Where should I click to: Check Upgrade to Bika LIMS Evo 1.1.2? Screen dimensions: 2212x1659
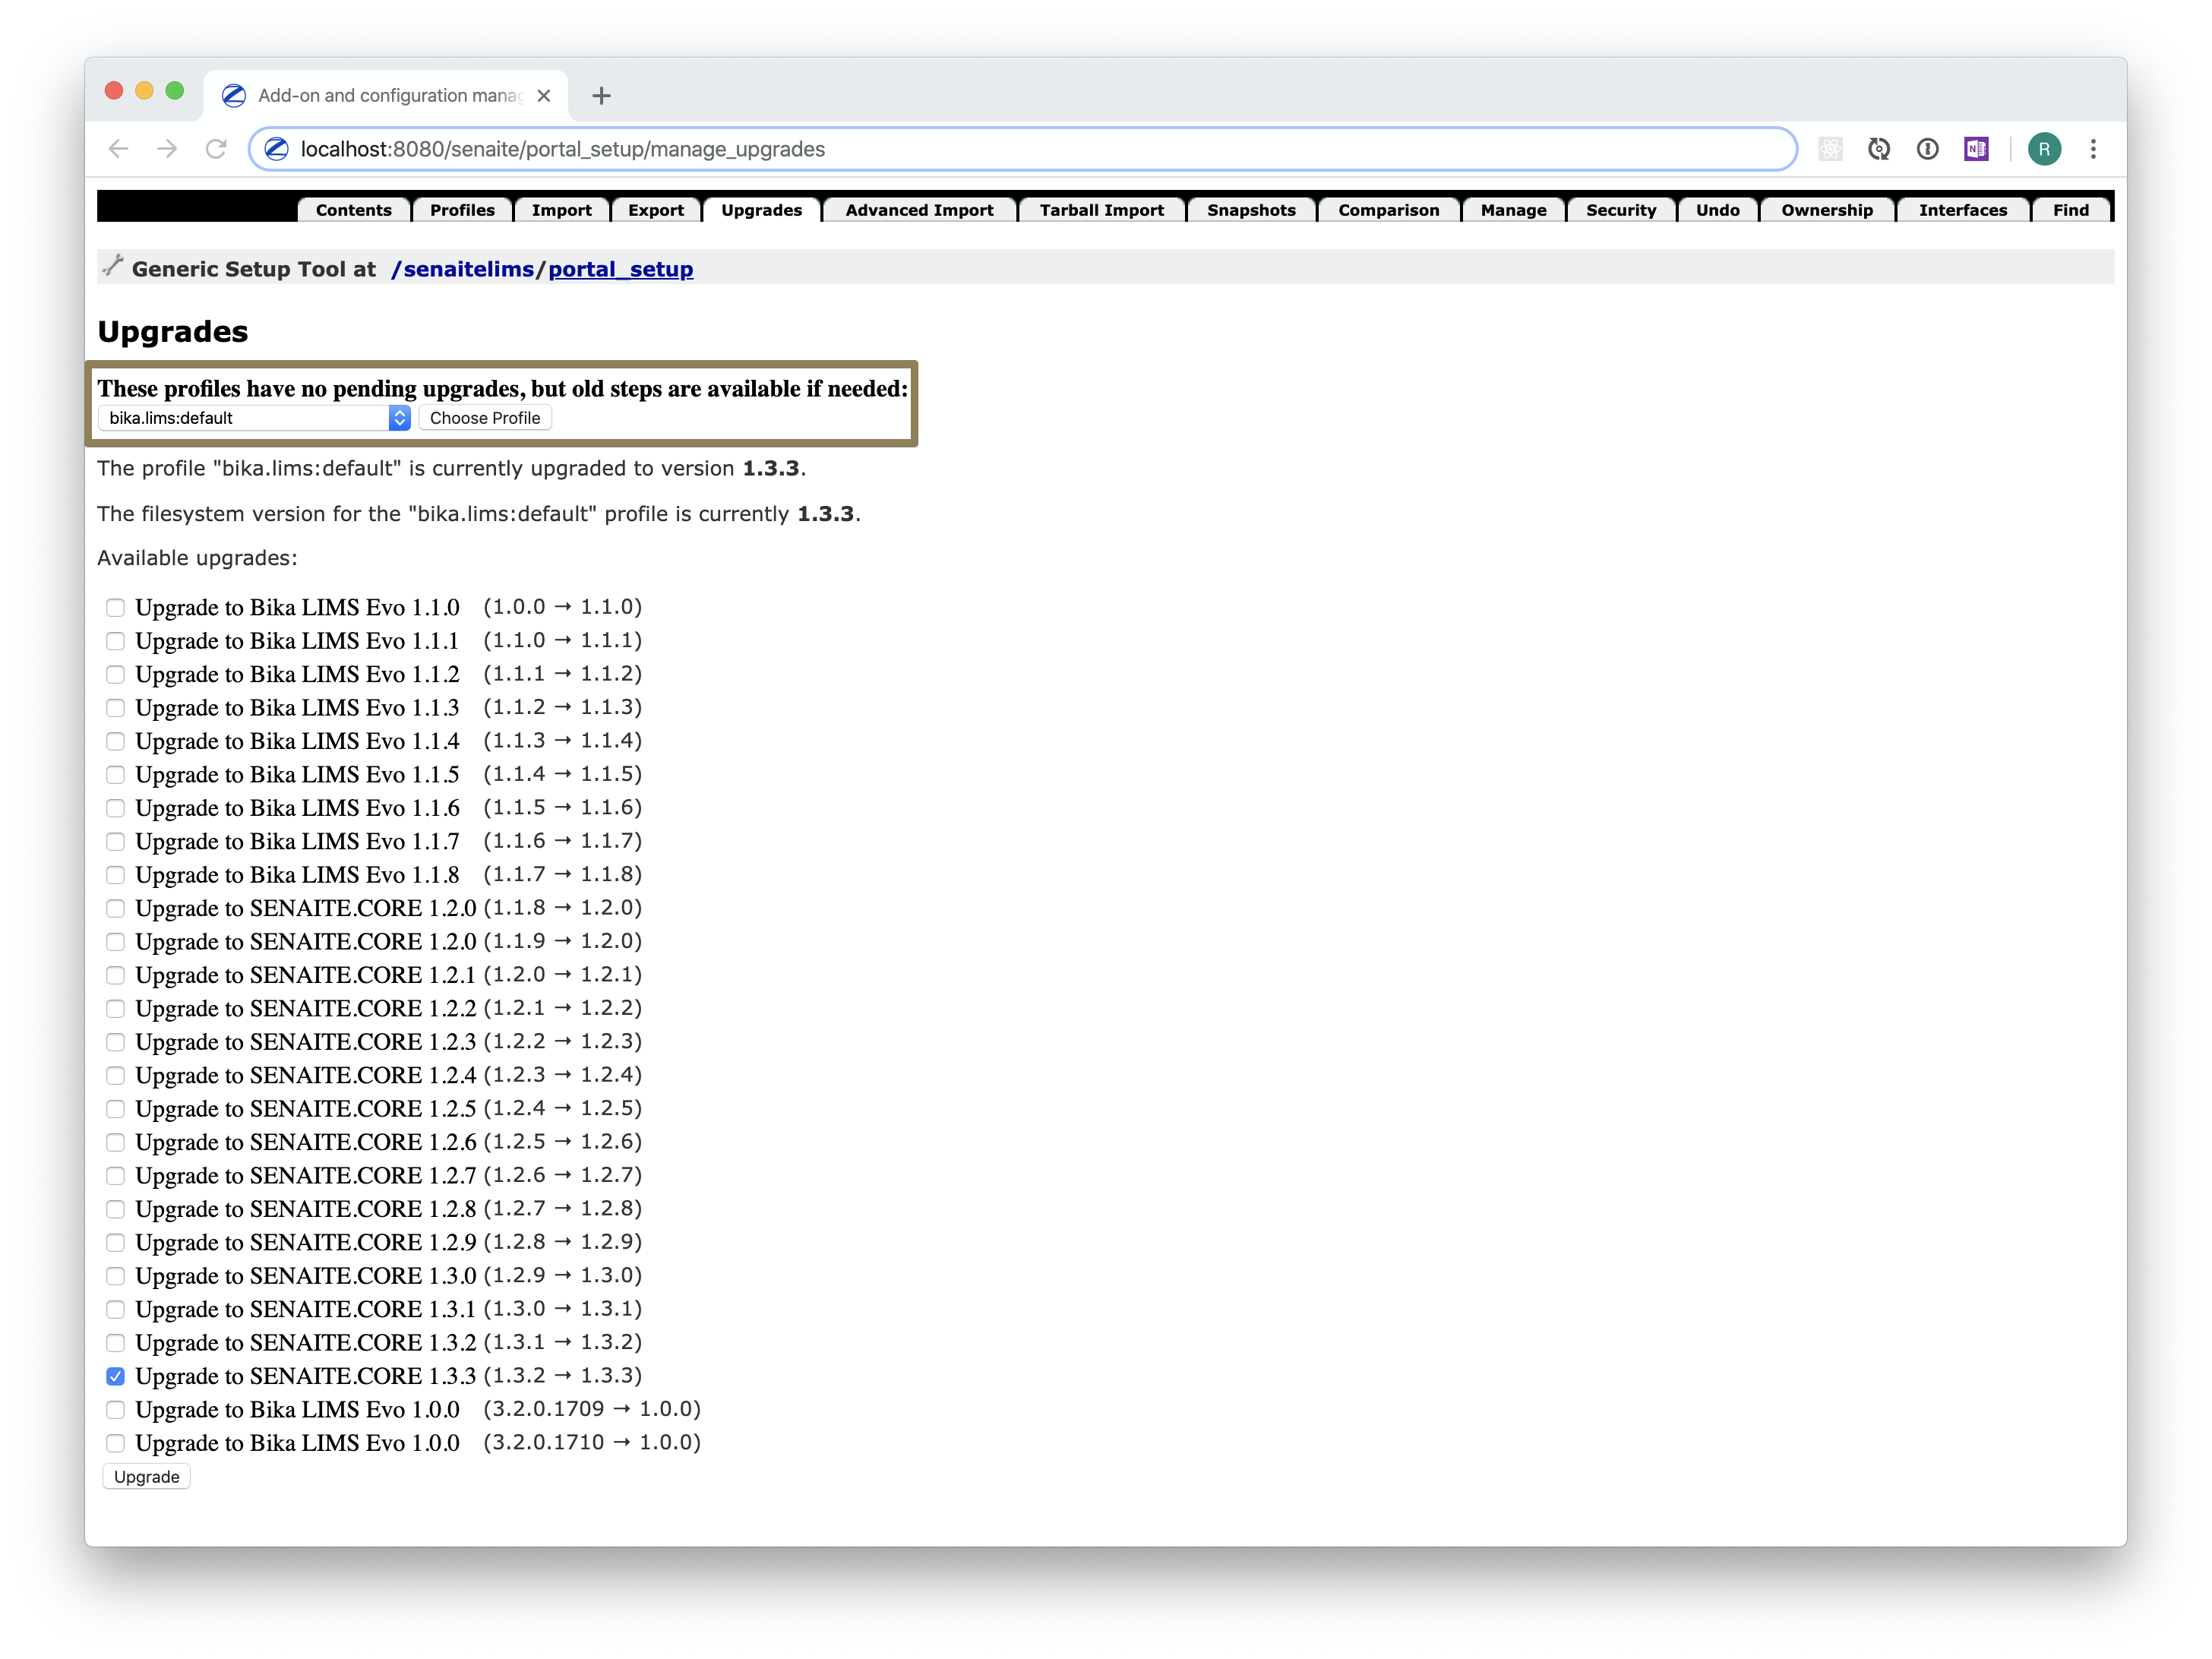click(x=116, y=675)
